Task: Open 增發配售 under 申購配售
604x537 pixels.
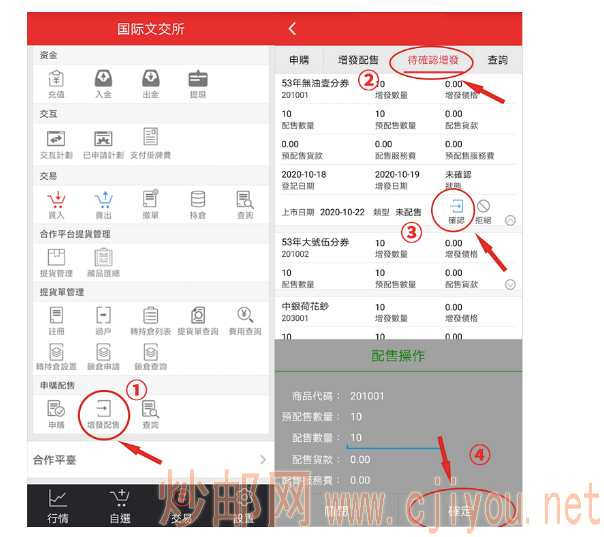Action: (x=103, y=411)
